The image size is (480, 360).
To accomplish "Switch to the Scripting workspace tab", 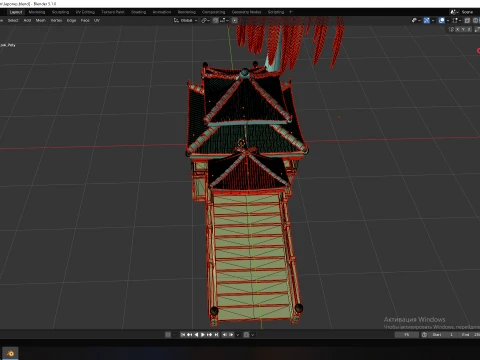I will click(276, 12).
